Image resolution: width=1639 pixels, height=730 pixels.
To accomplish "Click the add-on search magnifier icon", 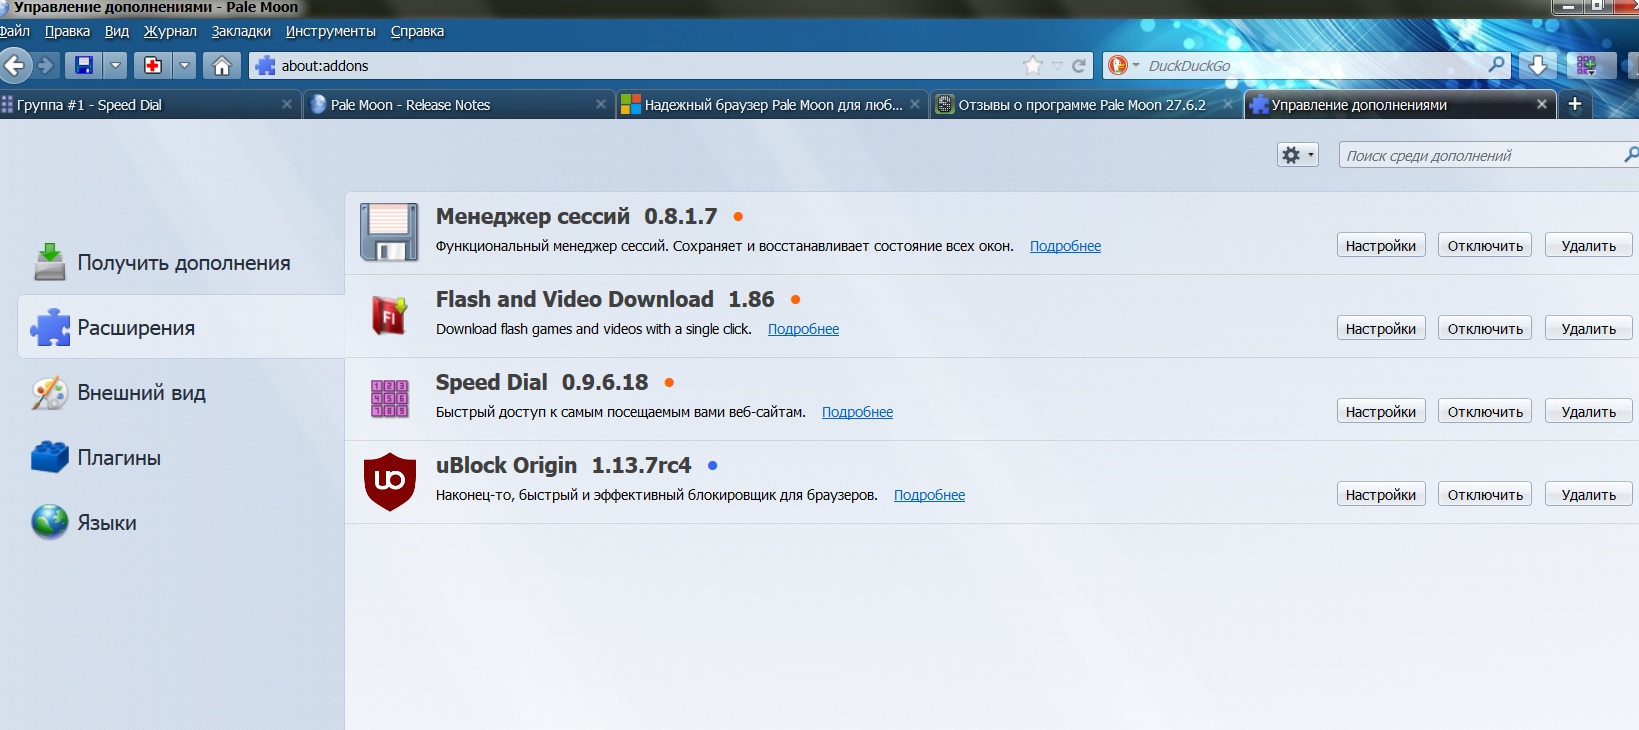I will click(x=1631, y=155).
